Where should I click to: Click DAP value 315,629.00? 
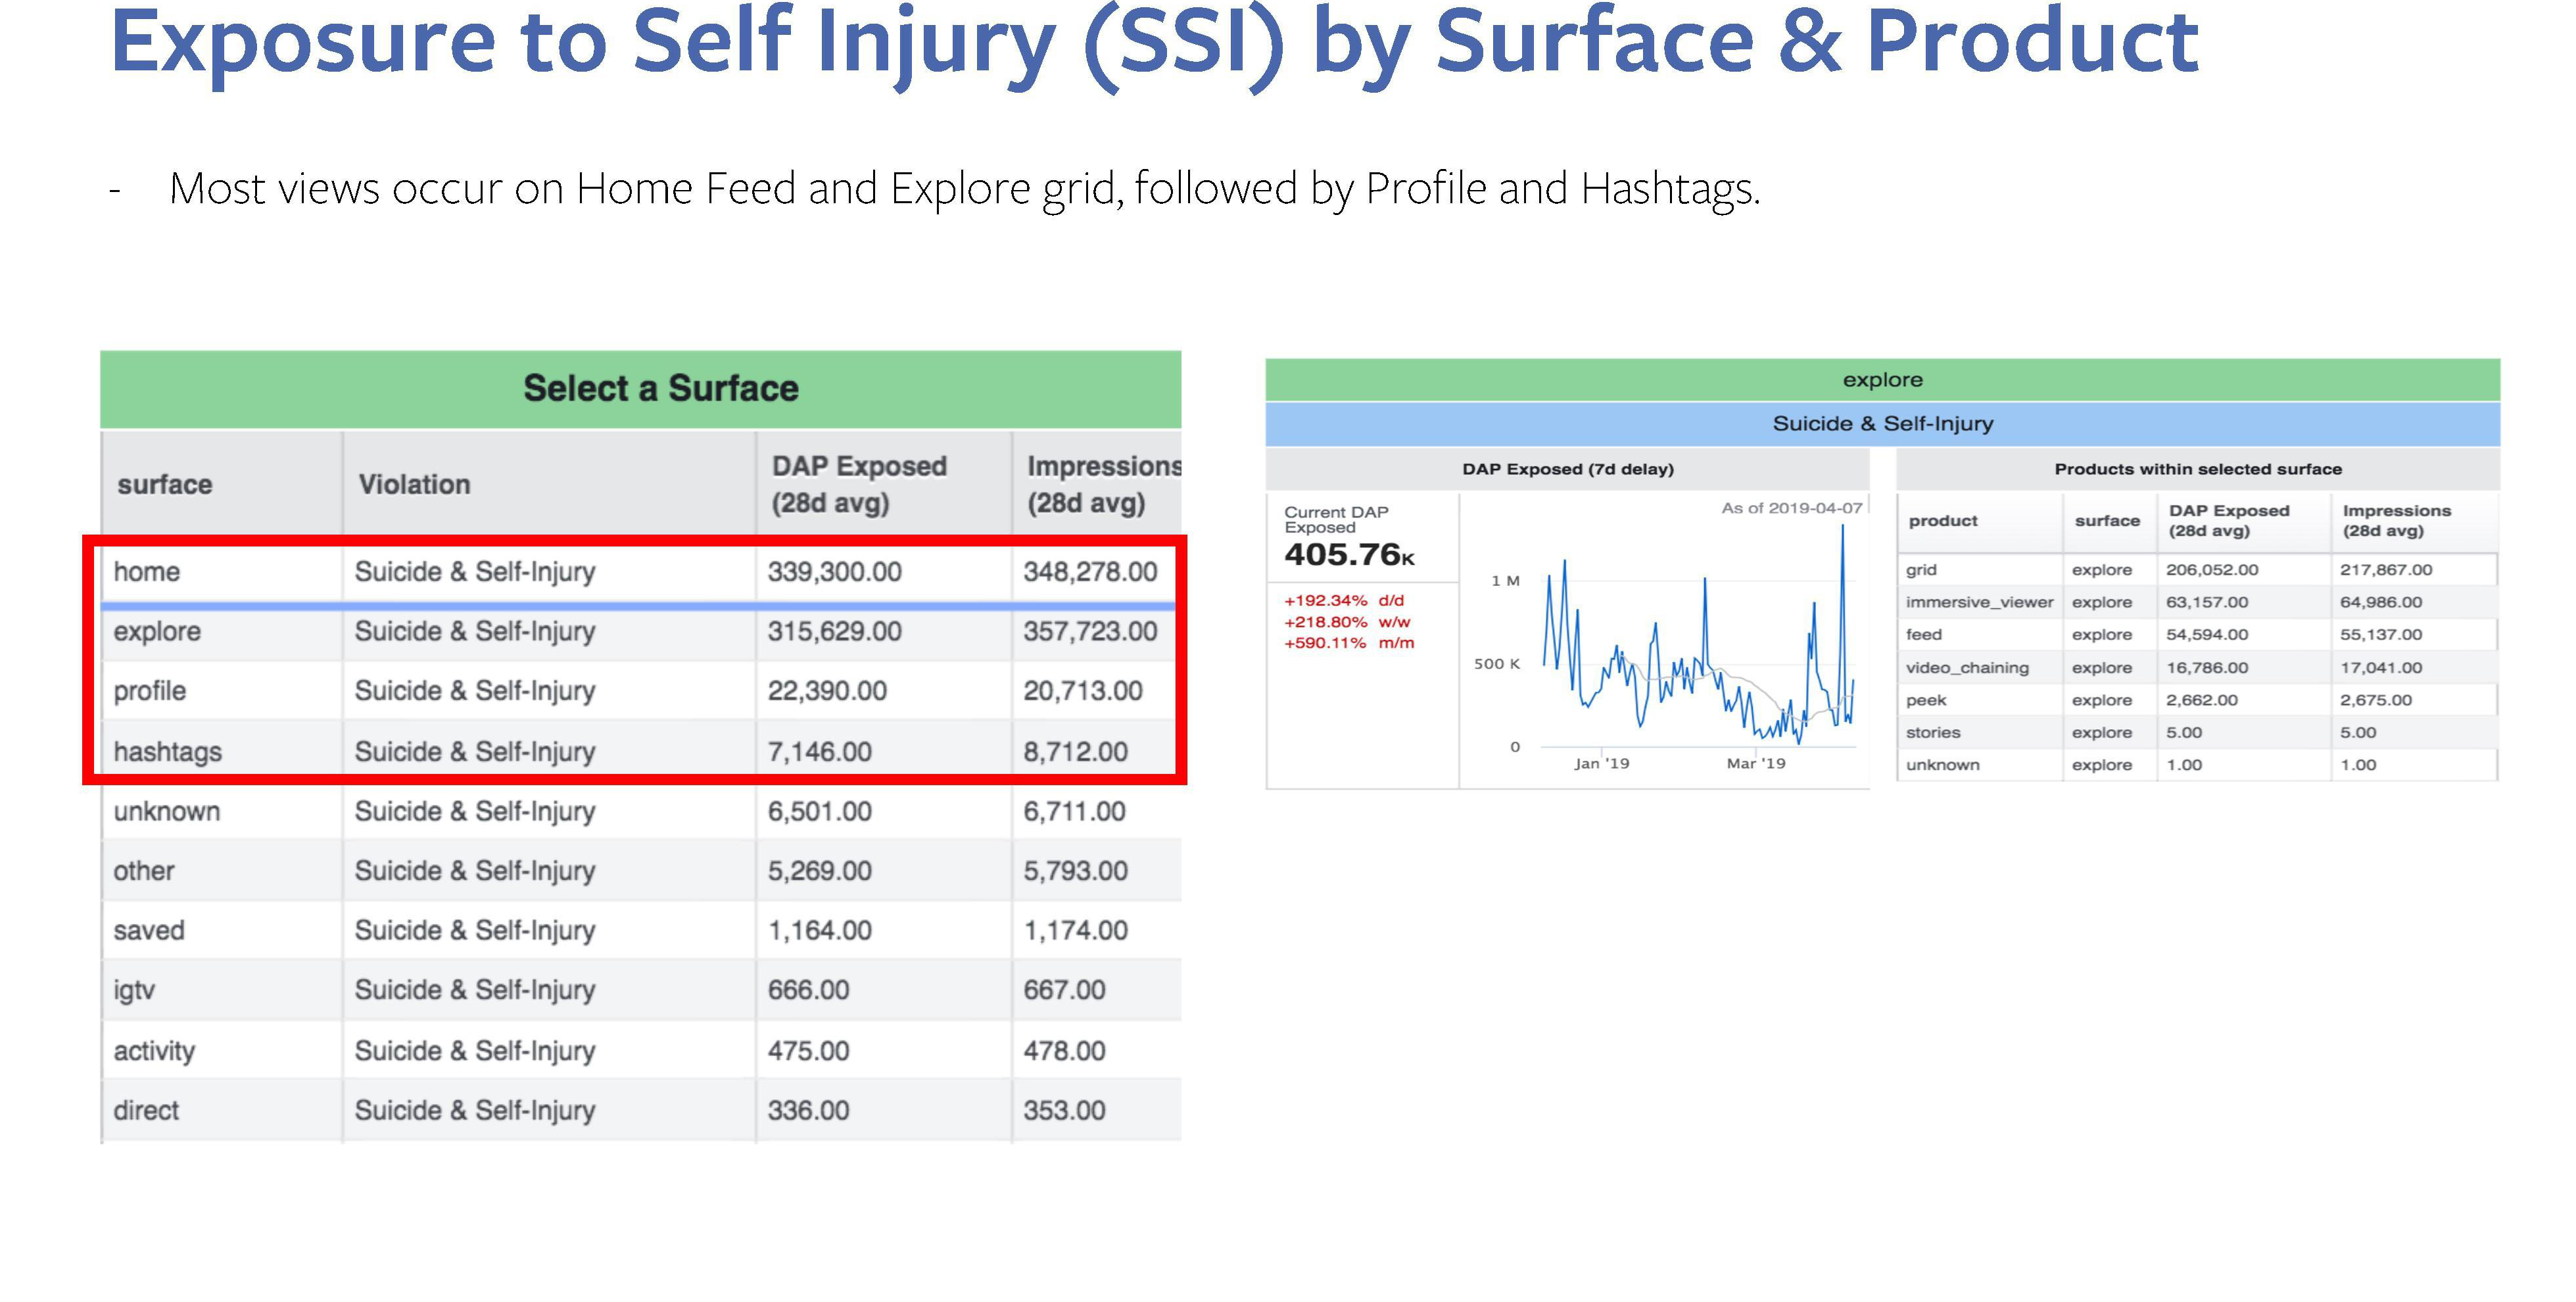click(x=834, y=632)
